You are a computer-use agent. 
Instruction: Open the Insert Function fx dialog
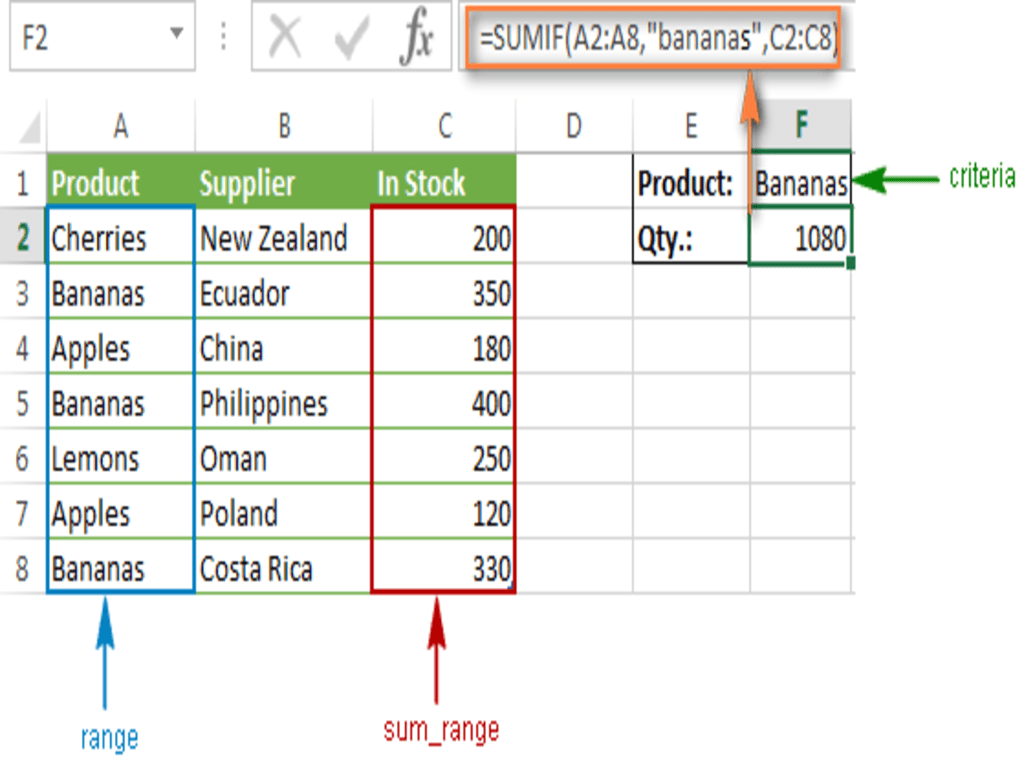tap(416, 40)
